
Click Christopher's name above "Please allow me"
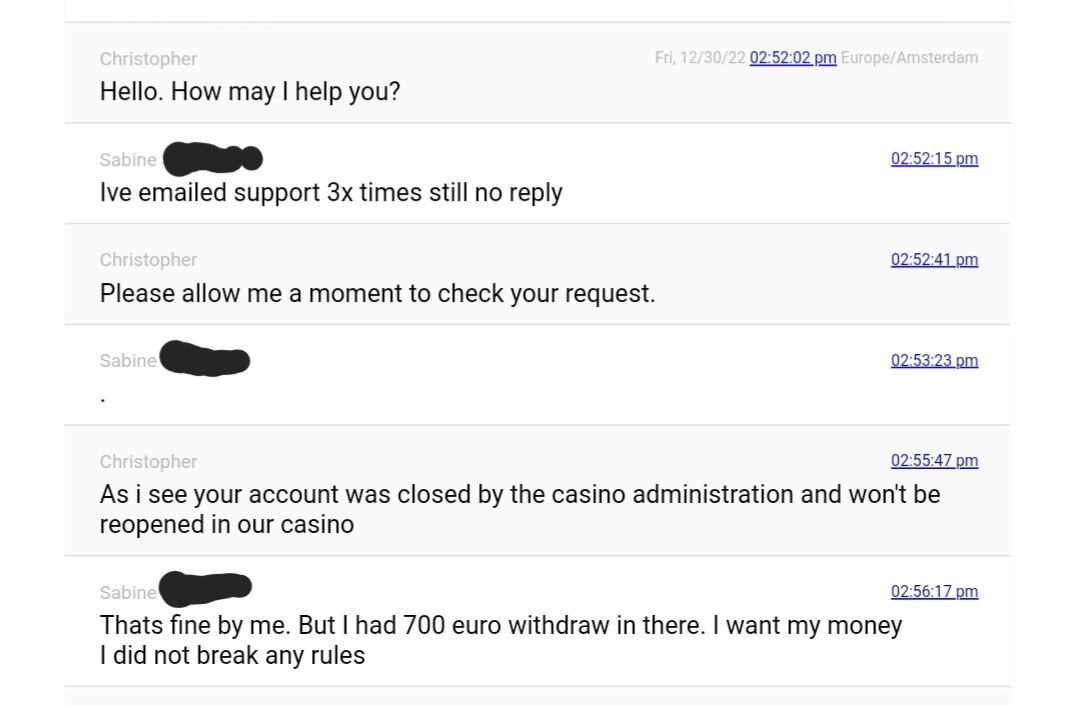pyautogui.click(x=148, y=260)
